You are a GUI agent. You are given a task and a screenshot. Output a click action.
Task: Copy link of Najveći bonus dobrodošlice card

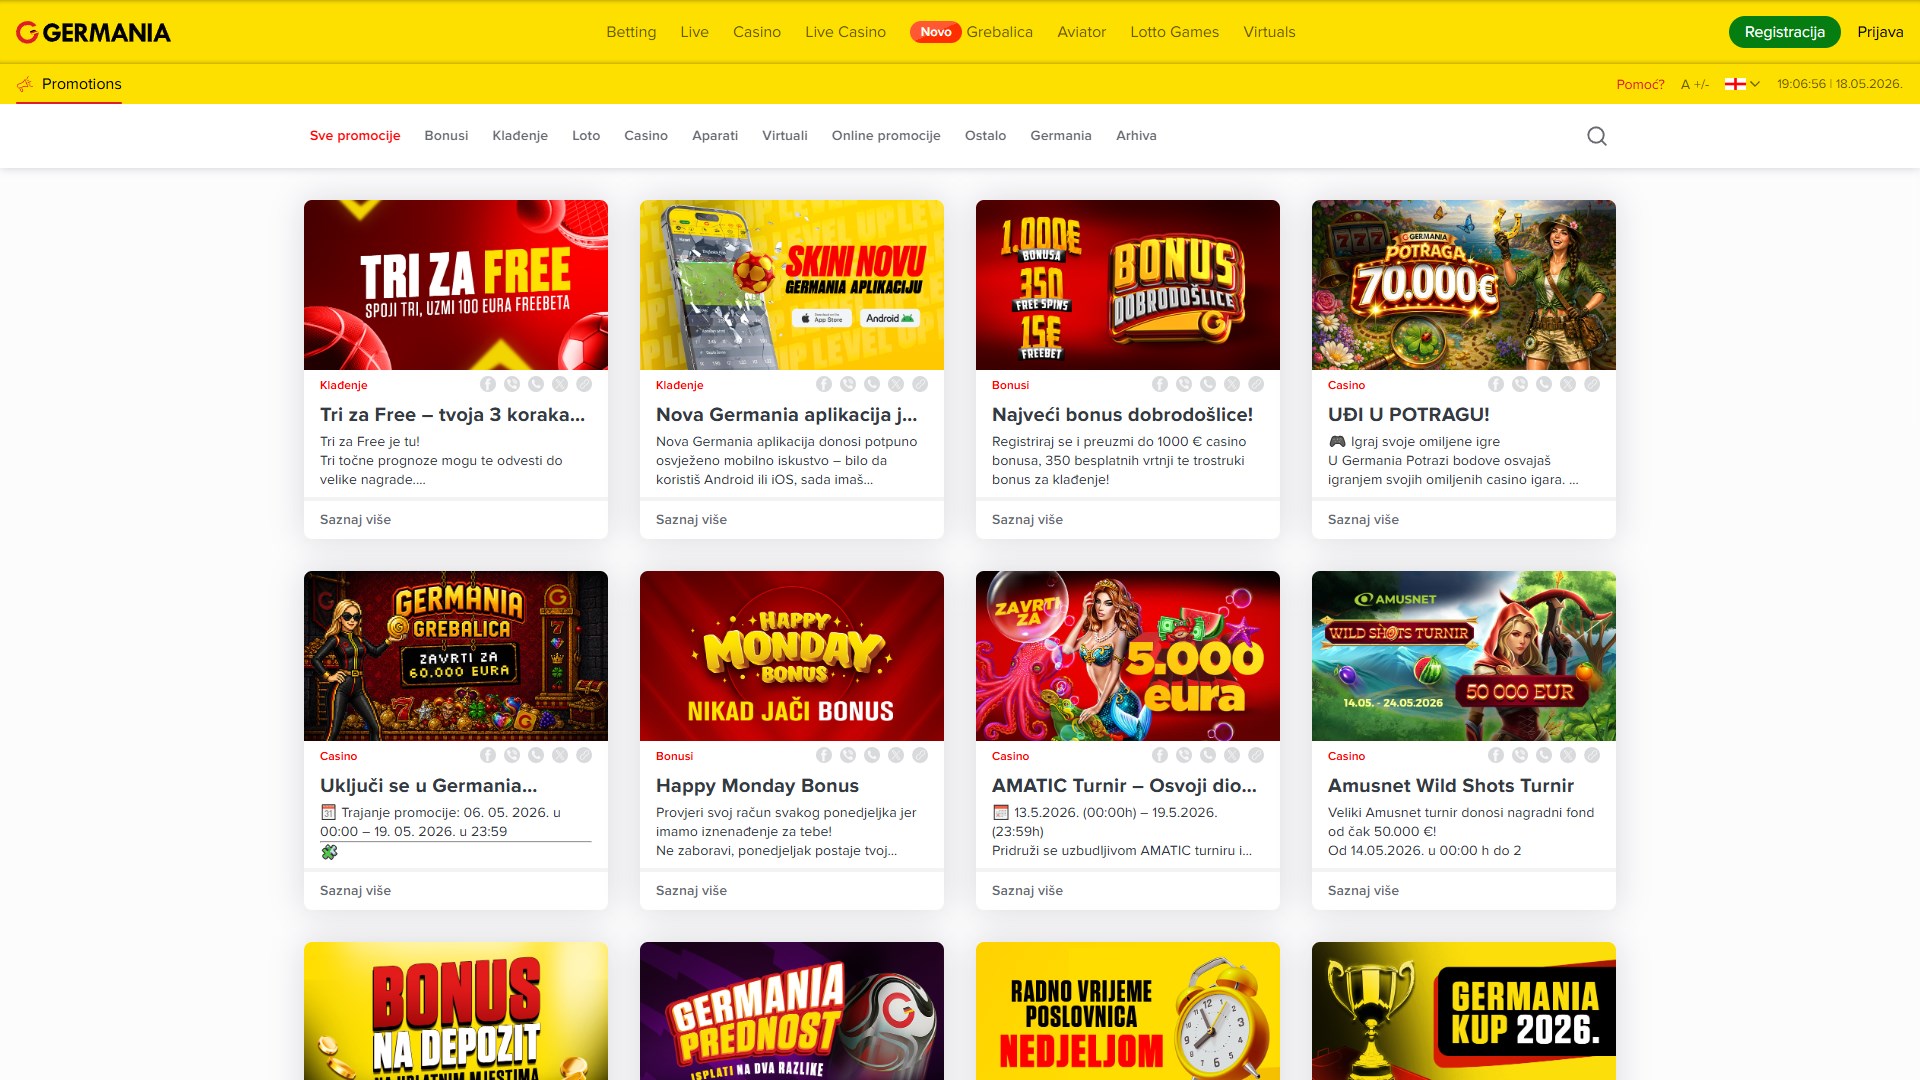pos(1256,384)
